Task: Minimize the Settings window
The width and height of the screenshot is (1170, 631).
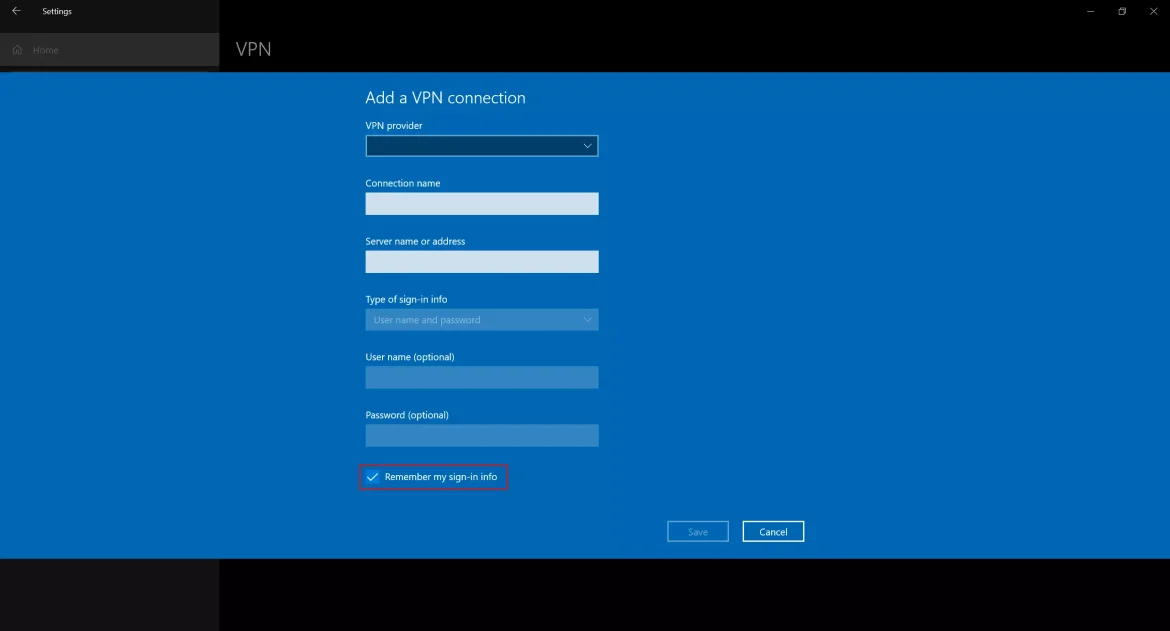Action: [x=1090, y=11]
